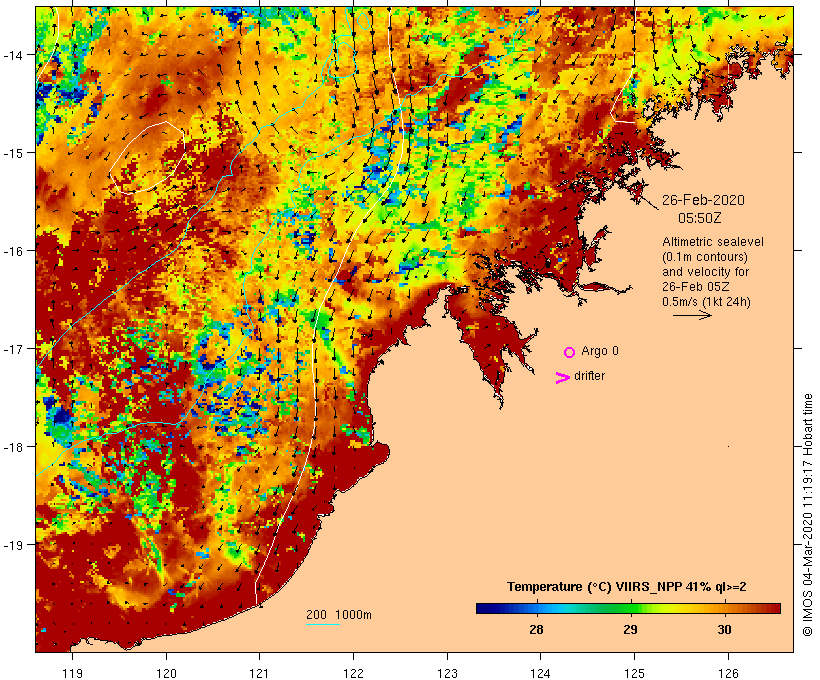Image resolution: width=820 pixels, height=680 pixels.
Task: Click the 126 longitude axis label
Action: click(x=728, y=673)
